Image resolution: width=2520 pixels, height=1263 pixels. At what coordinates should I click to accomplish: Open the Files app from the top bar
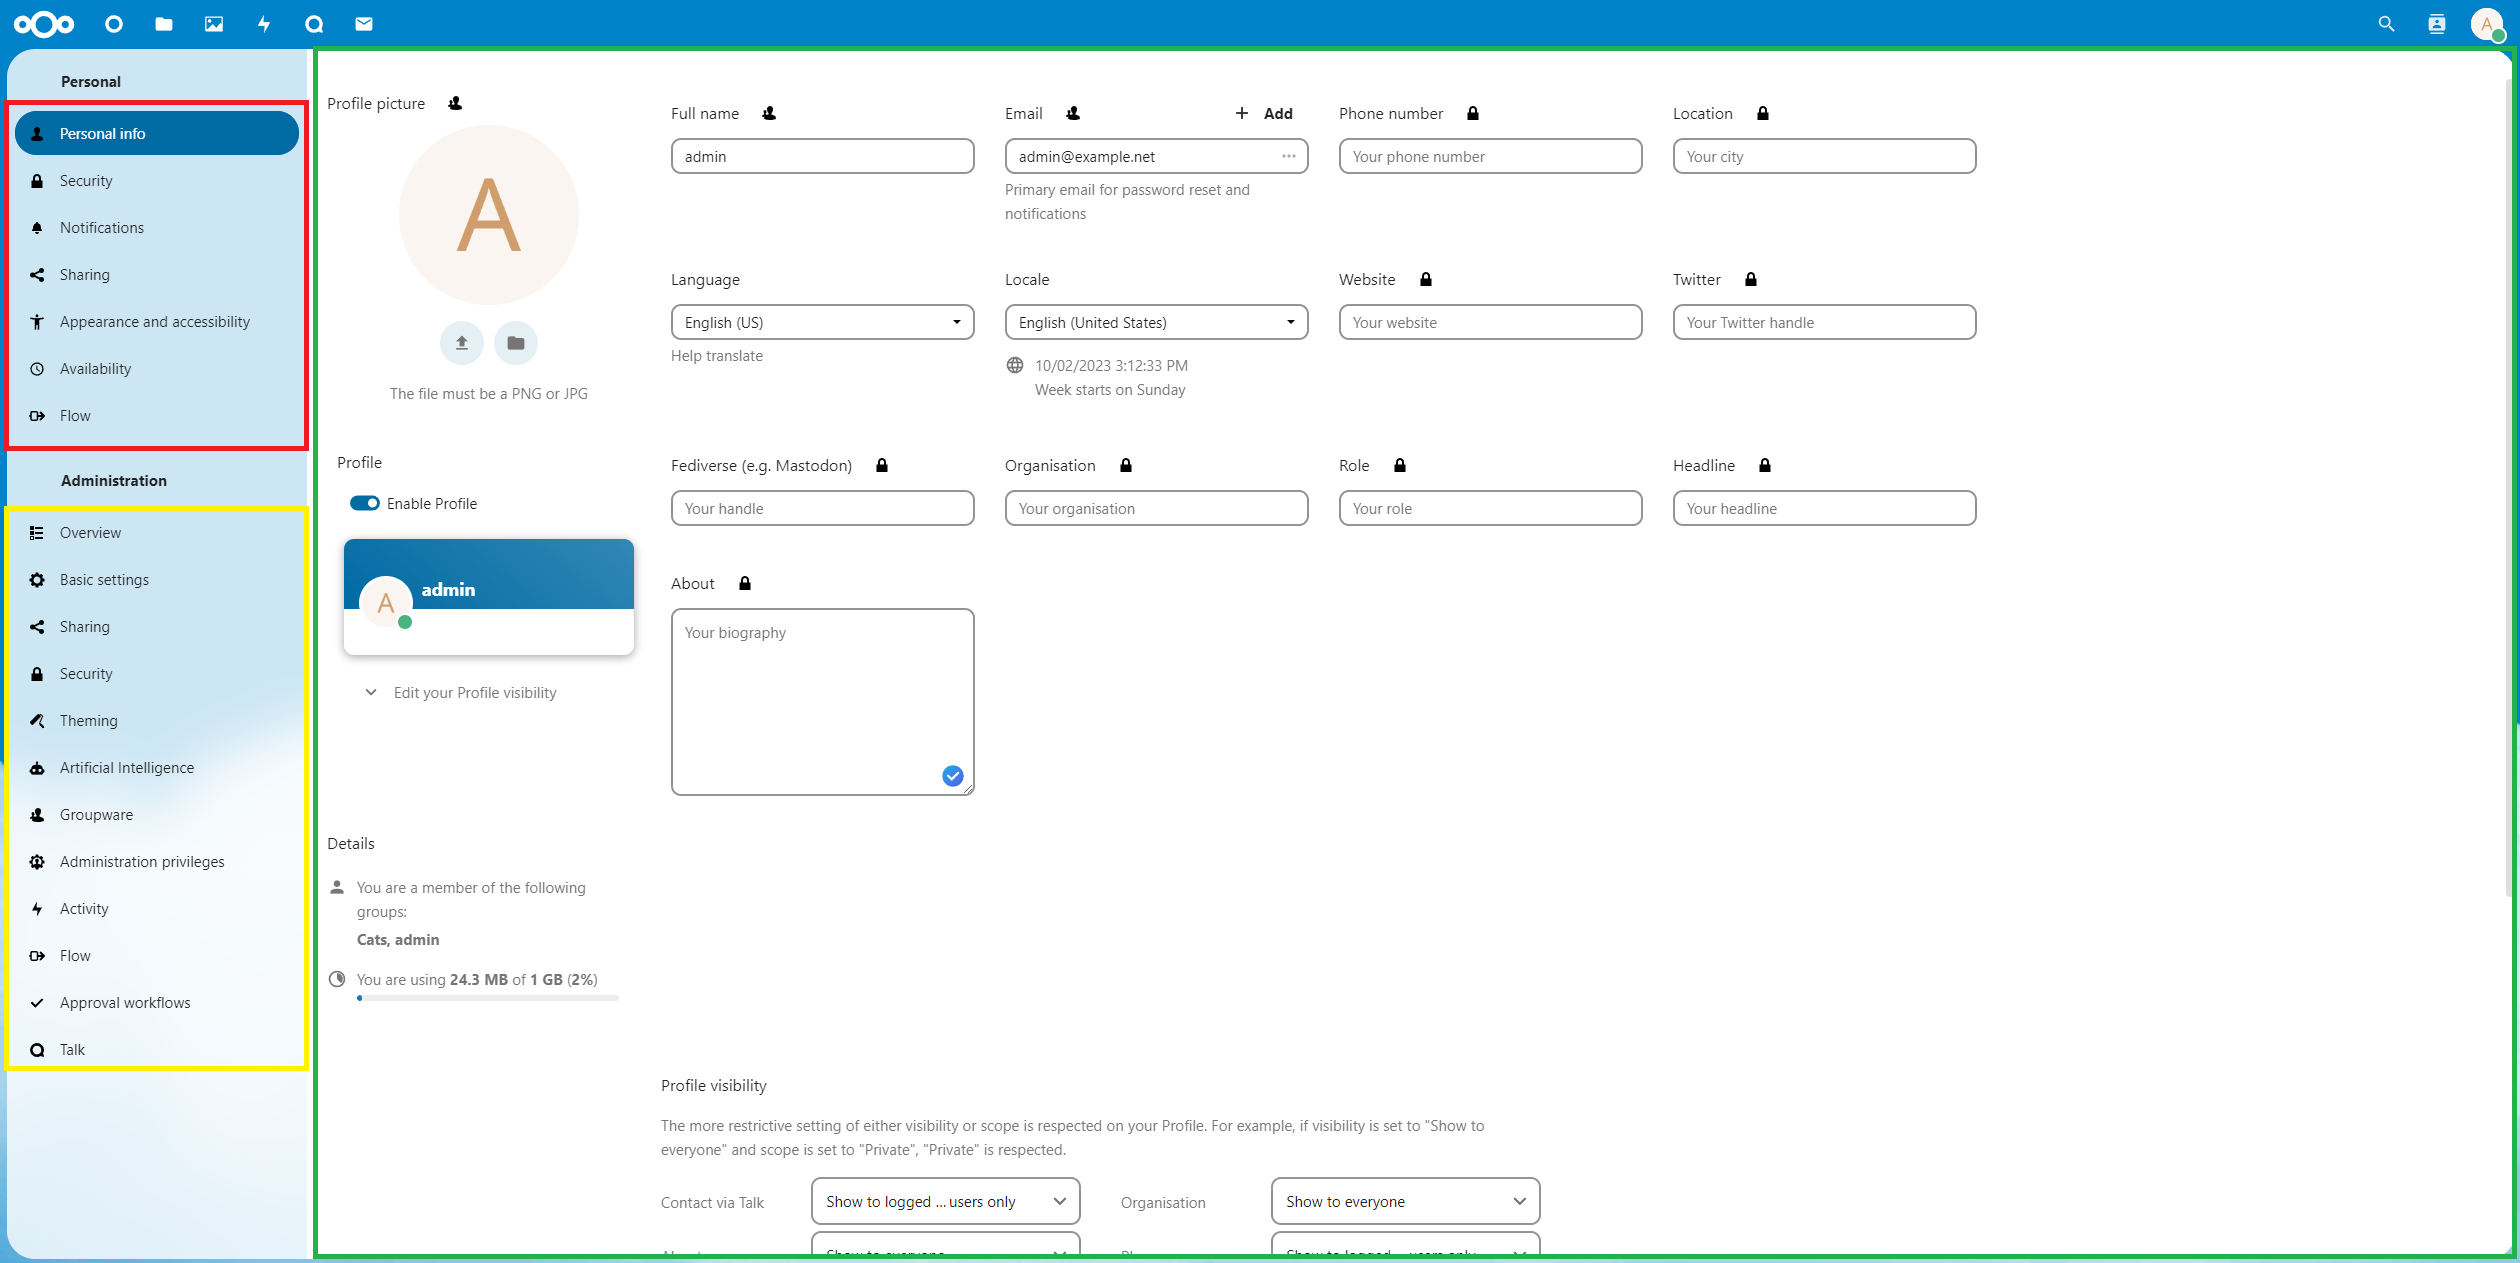point(163,24)
